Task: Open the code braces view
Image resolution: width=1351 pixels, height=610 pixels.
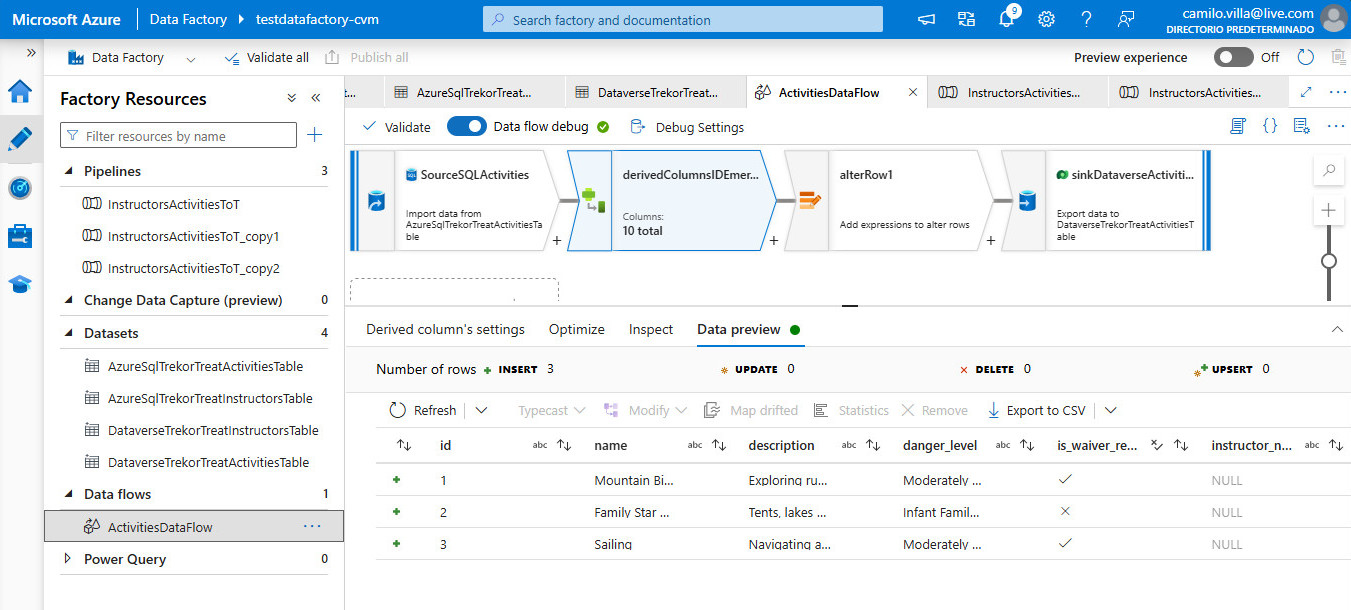Action: [x=1270, y=126]
